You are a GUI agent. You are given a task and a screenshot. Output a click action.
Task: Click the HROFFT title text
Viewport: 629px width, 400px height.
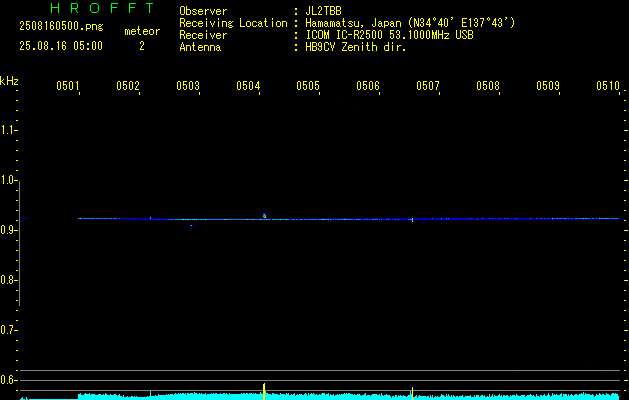103,8
